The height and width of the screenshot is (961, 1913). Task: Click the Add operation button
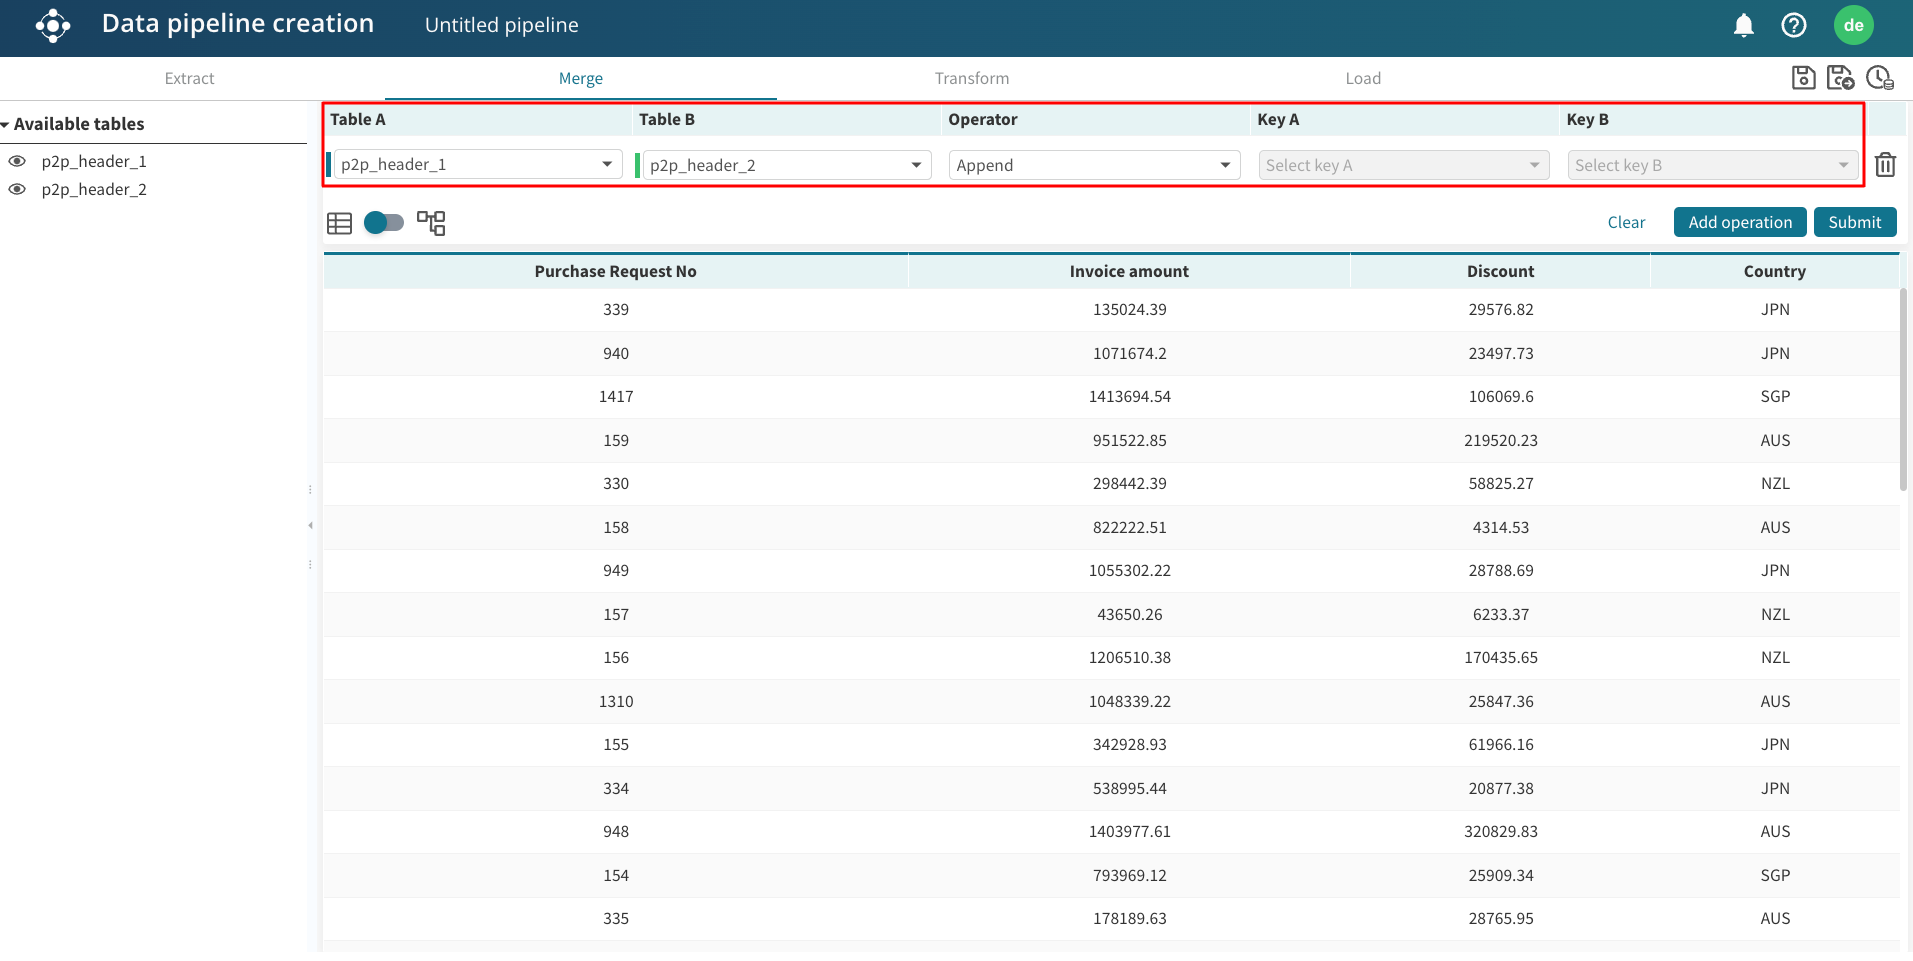pyautogui.click(x=1739, y=222)
